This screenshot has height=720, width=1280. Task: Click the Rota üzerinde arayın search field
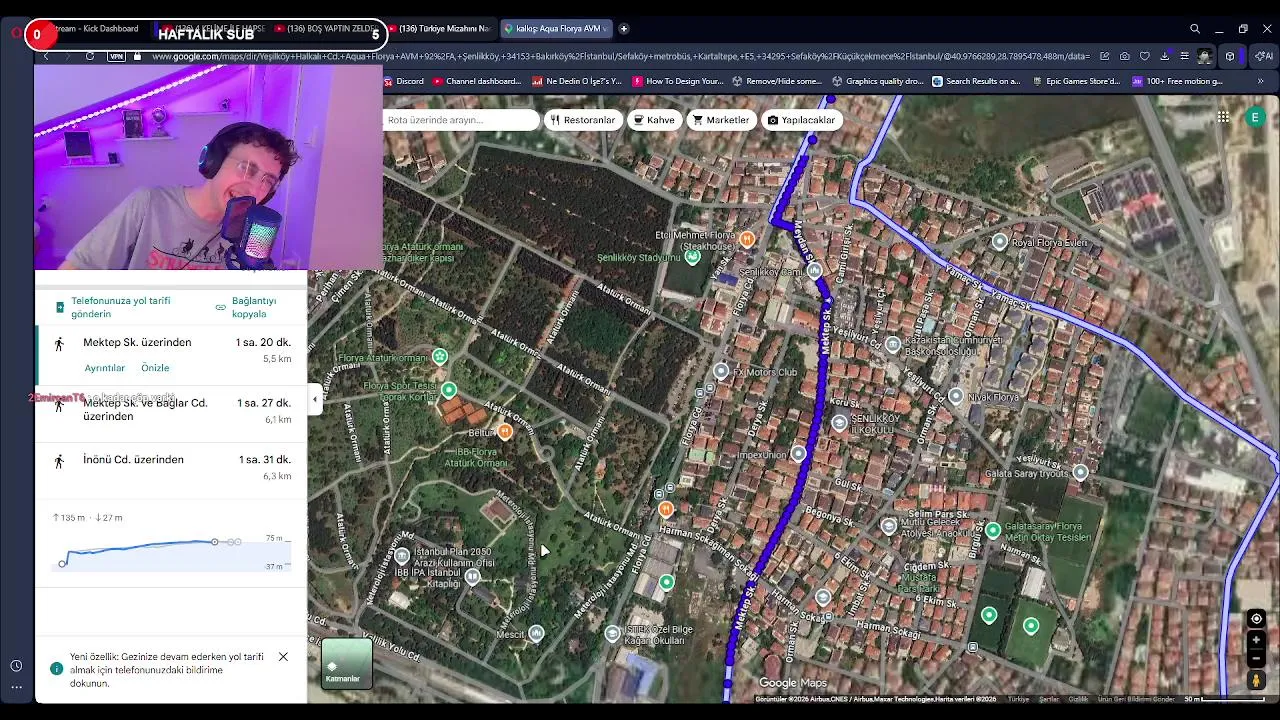tap(461, 120)
